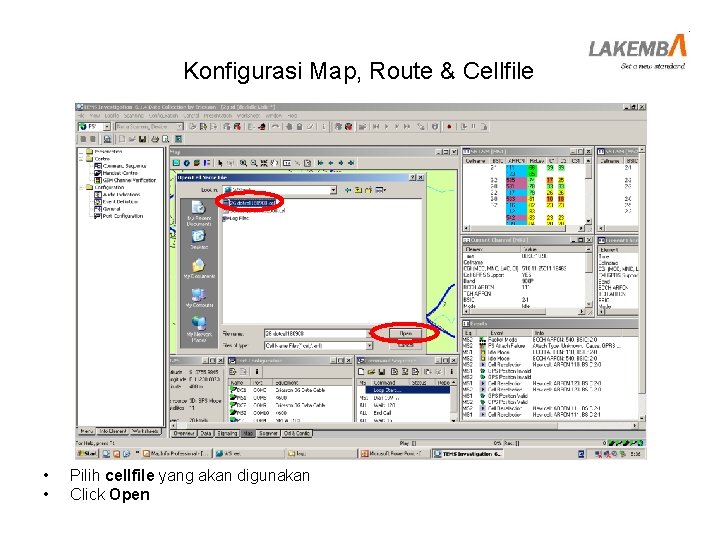Open the Look in folder dropdown

[333, 190]
